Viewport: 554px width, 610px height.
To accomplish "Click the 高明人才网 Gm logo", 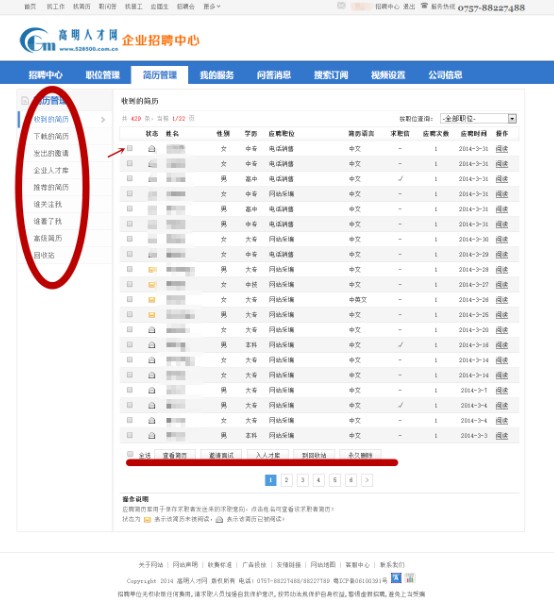I will pyautogui.click(x=69, y=40).
